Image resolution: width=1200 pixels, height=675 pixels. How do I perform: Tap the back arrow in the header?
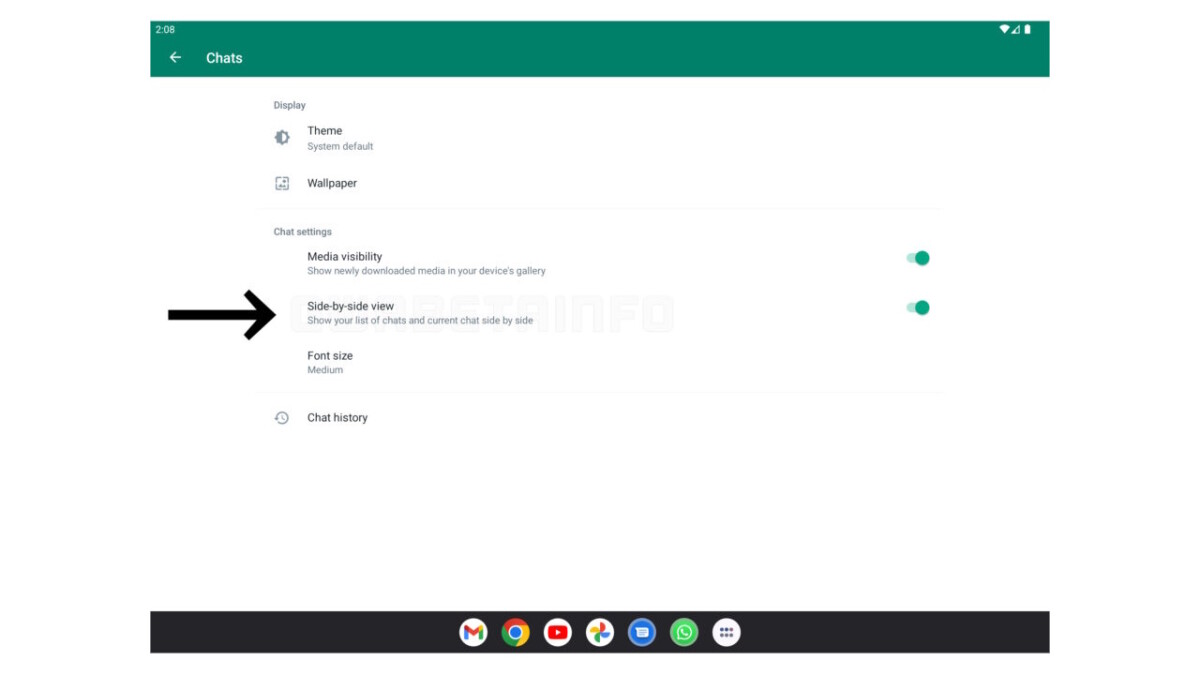(x=175, y=57)
